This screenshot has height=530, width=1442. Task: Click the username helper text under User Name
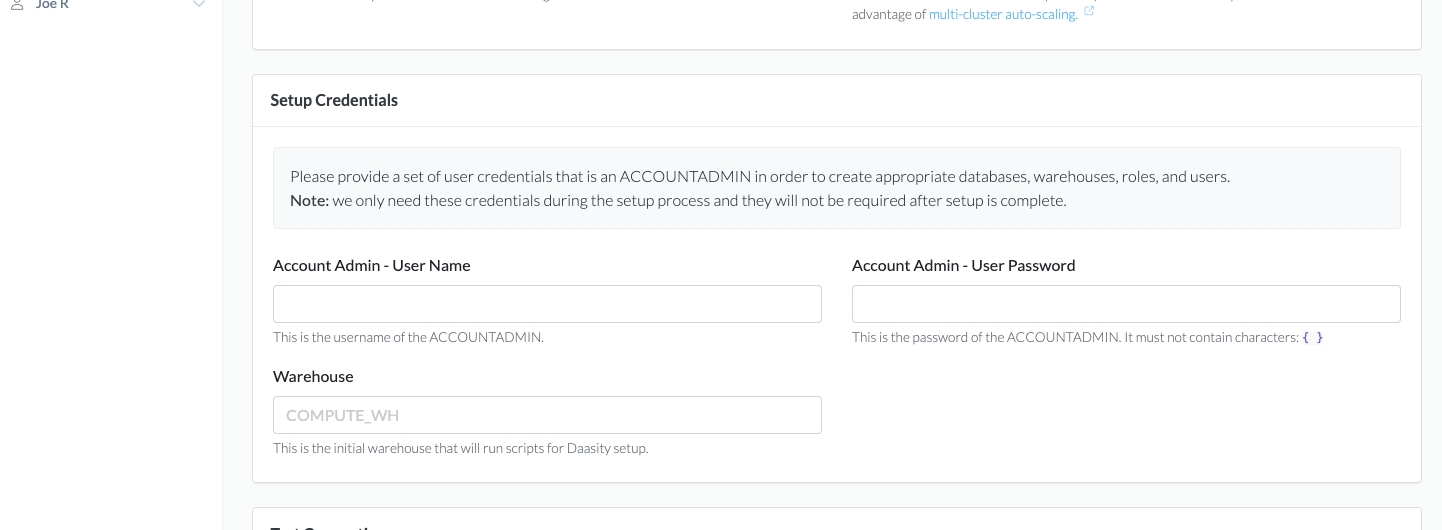coord(408,337)
